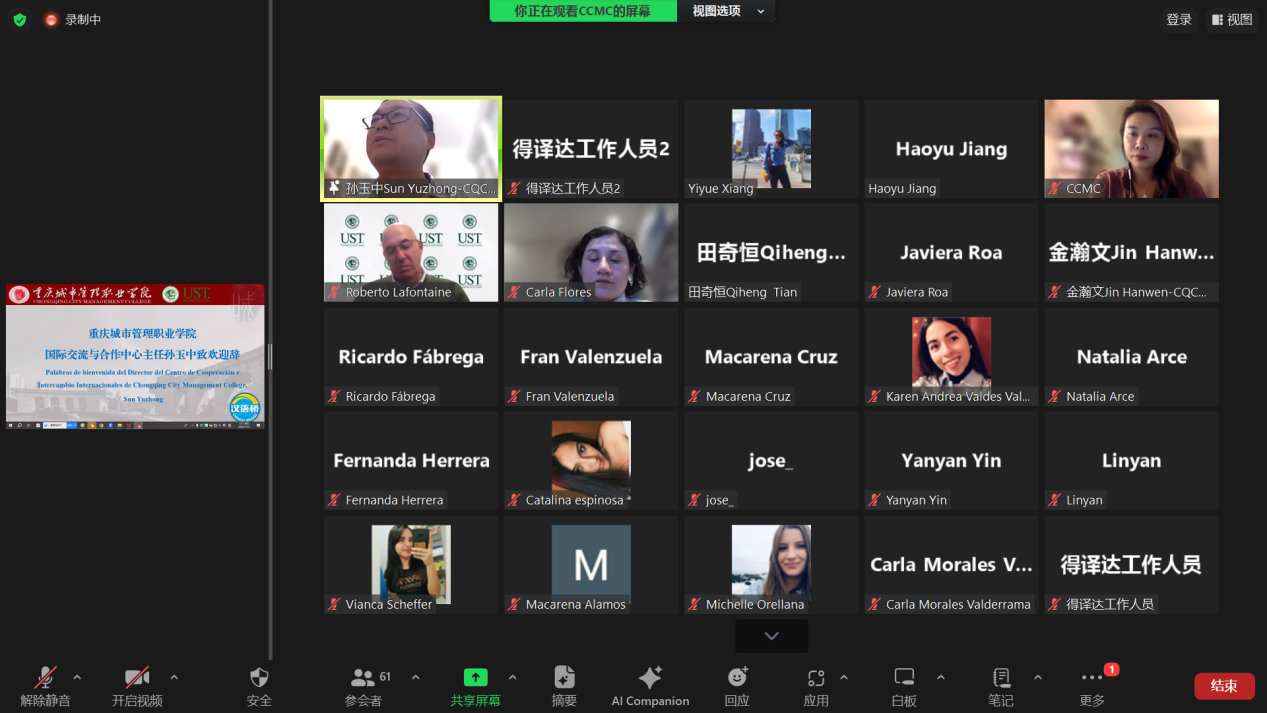Screen dimensions: 1267x713
Task: Turn on the camera (开启视频)
Action: click(x=137, y=678)
